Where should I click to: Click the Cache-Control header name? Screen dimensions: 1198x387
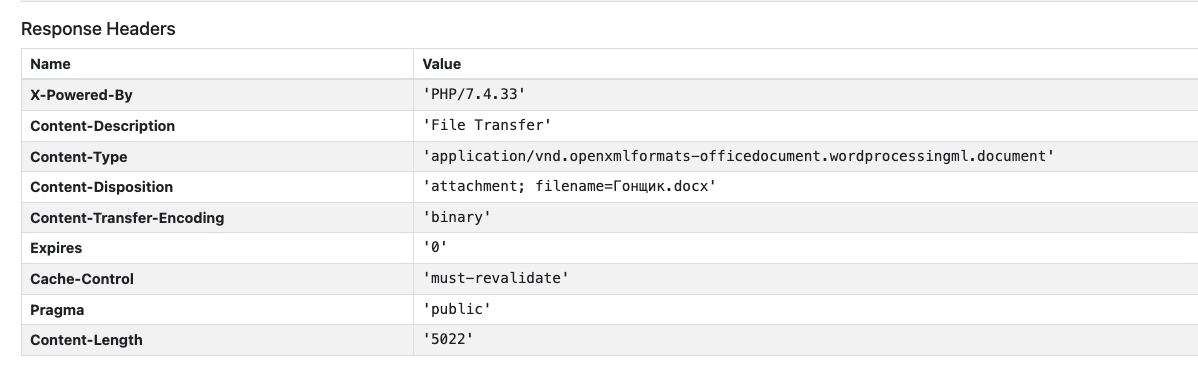coord(82,279)
